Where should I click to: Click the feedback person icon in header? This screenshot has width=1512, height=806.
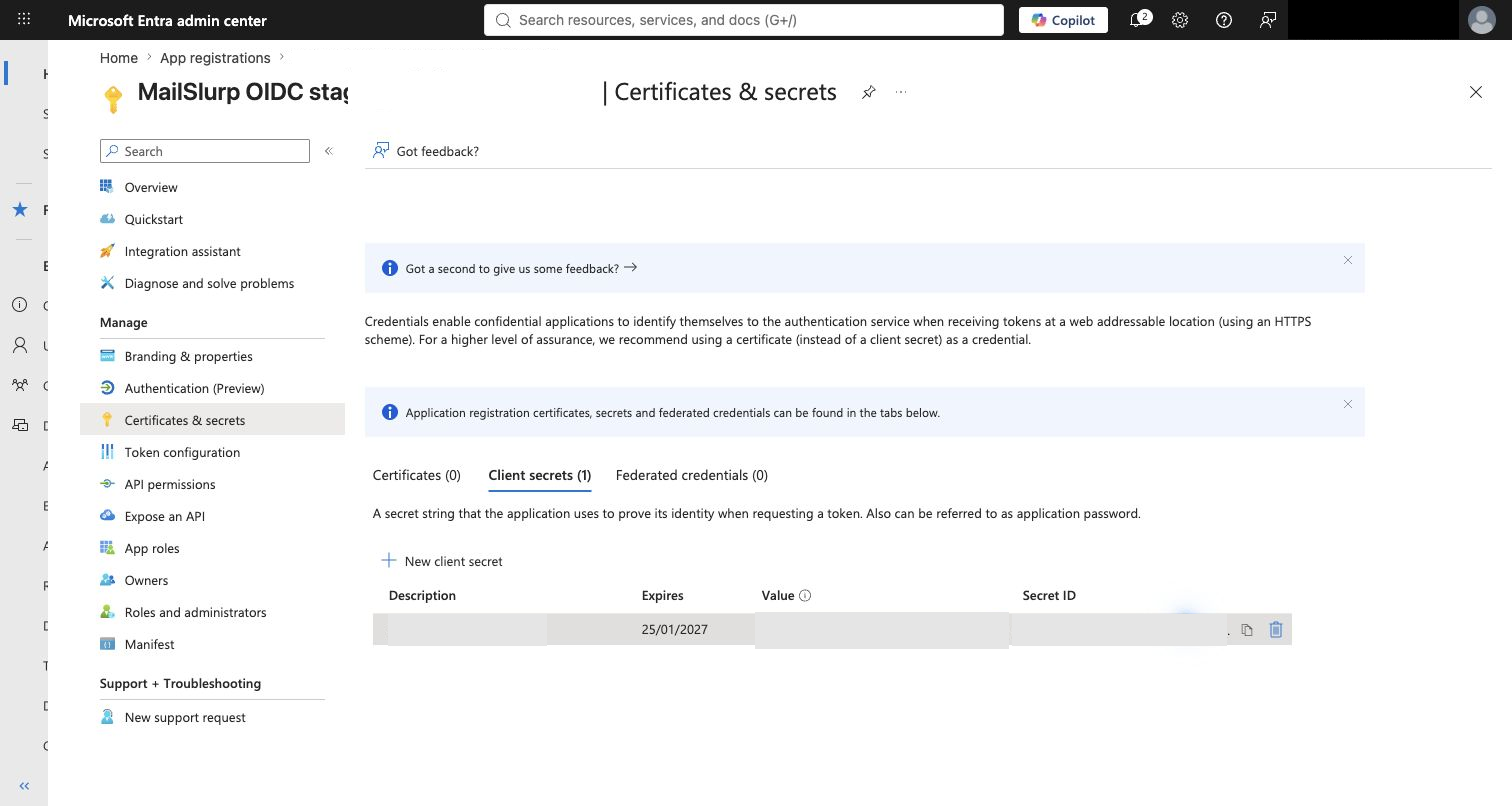coord(1267,19)
